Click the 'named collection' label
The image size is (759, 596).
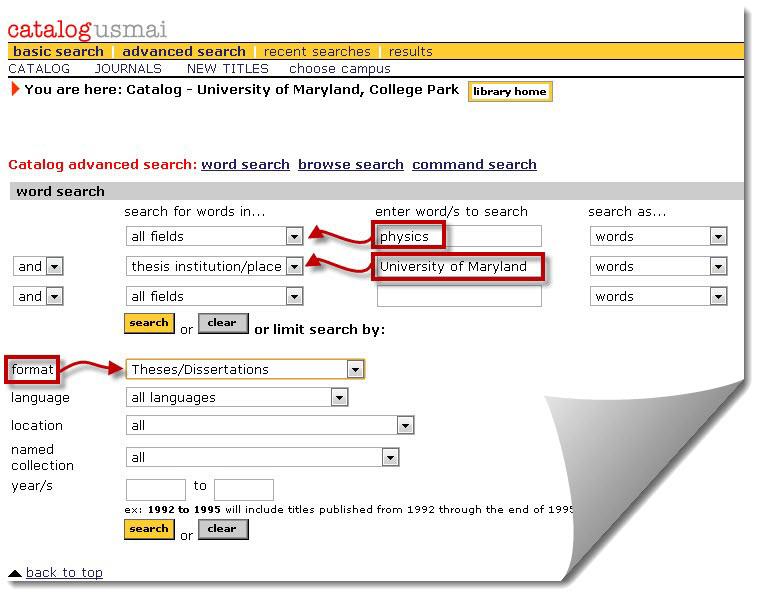(x=43, y=458)
